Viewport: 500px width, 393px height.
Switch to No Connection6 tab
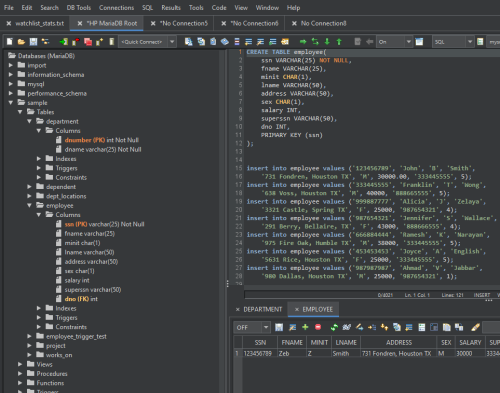(x=255, y=23)
